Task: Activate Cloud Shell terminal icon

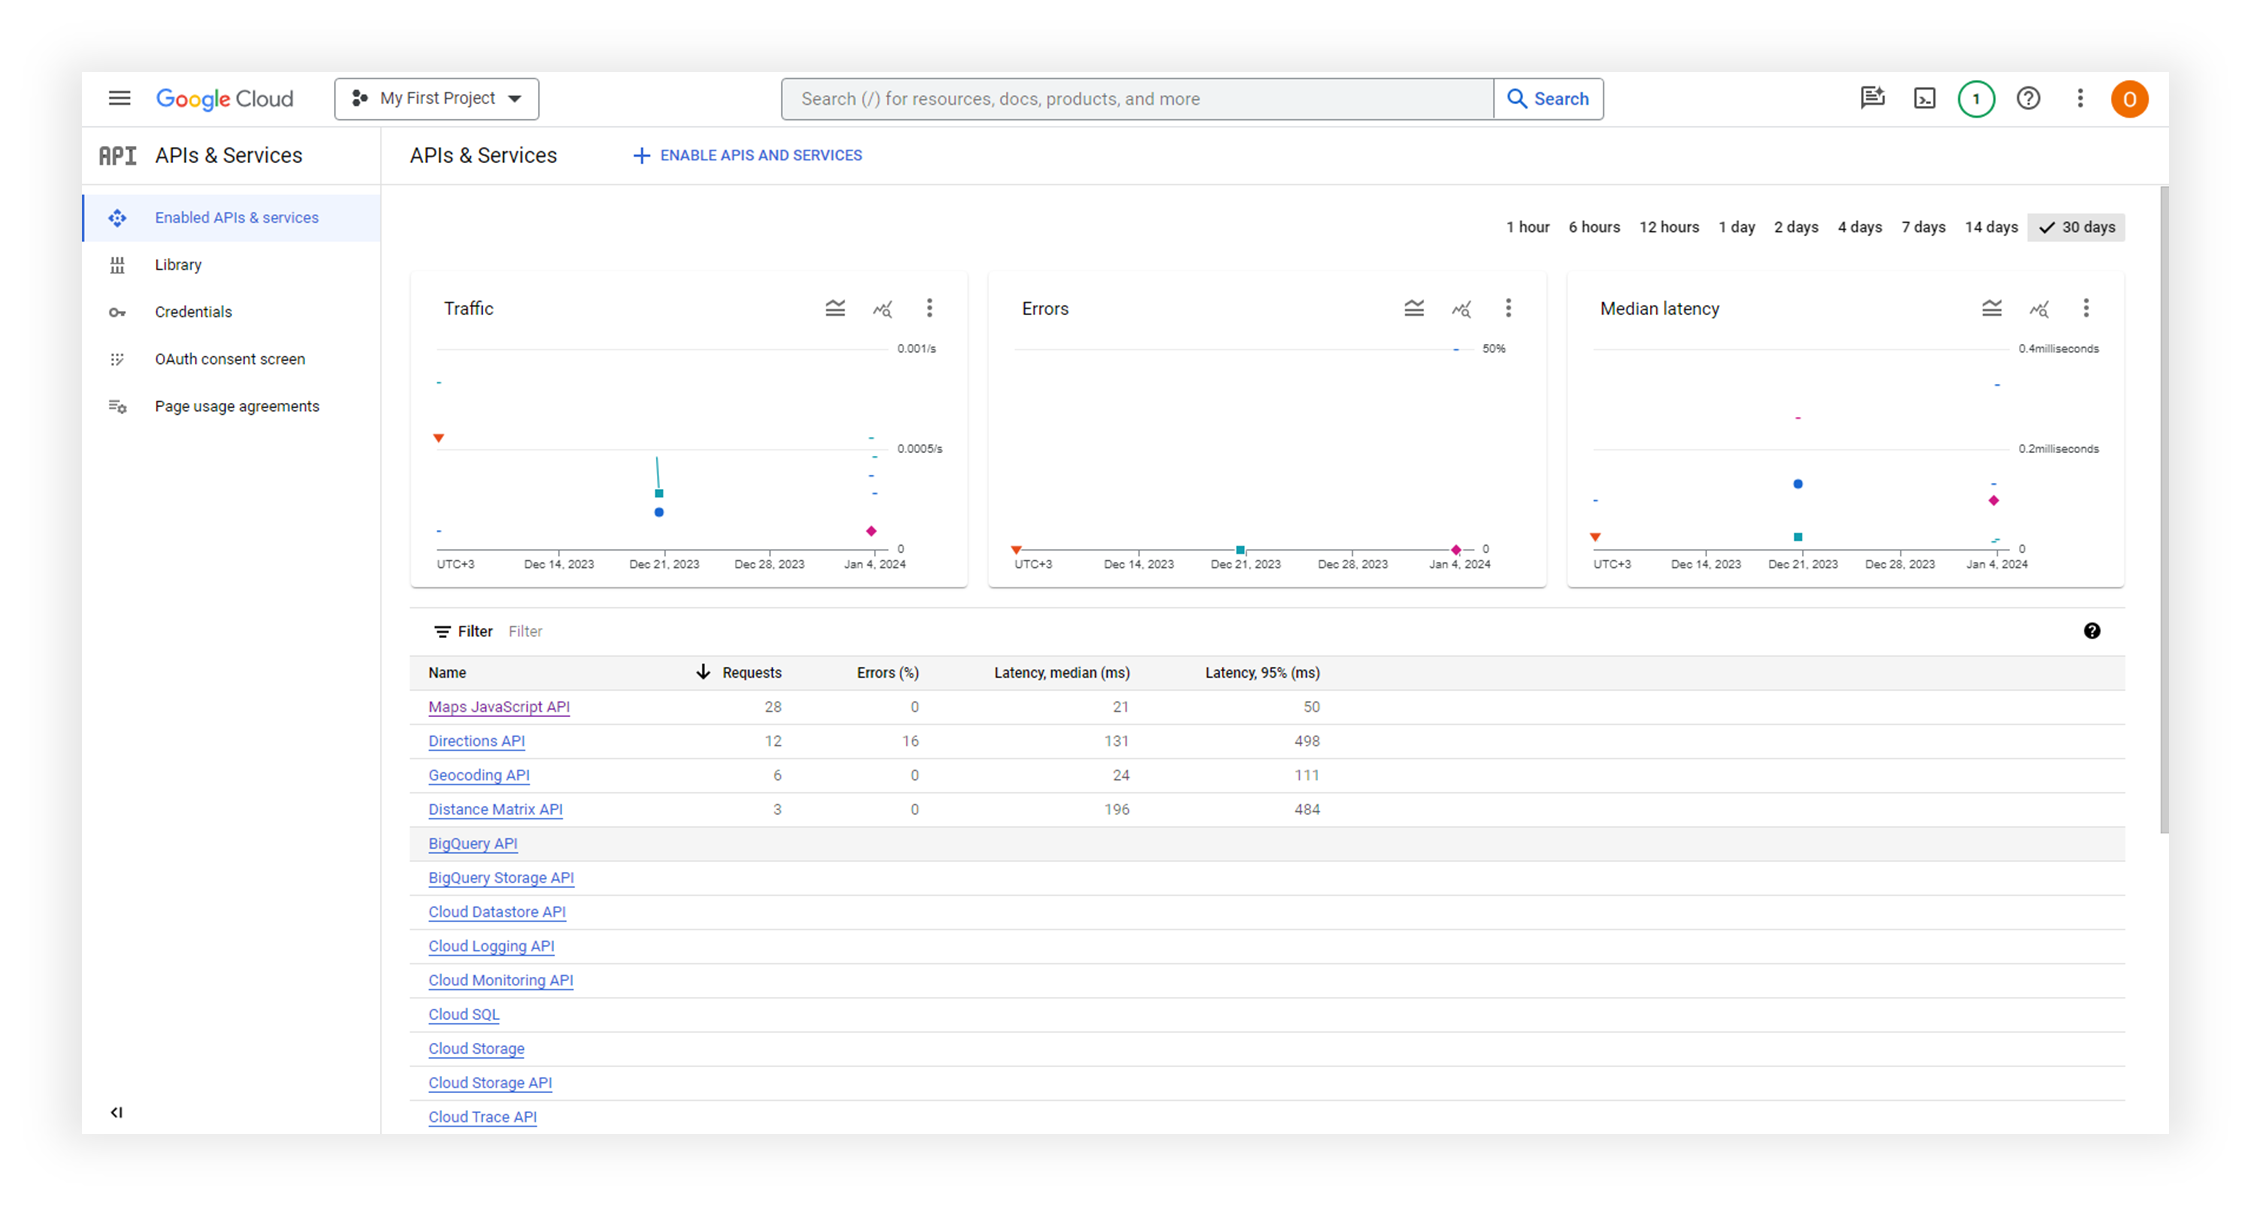Action: point(1924,98)
